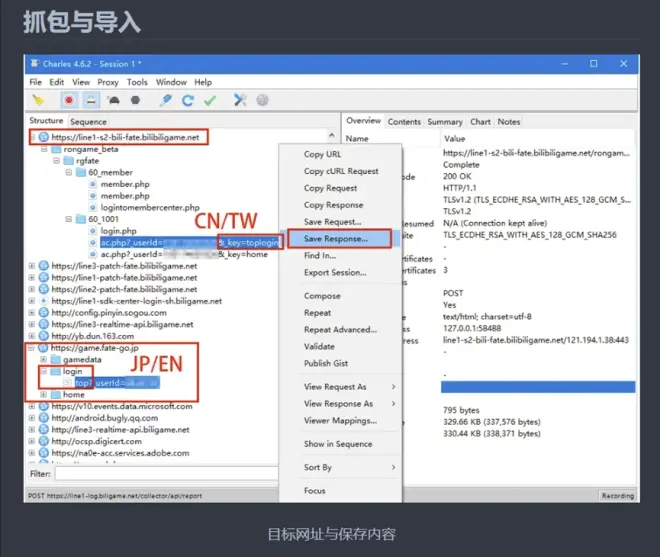Choose Export Session... entry
660x557 pixels.
[335, 272]
